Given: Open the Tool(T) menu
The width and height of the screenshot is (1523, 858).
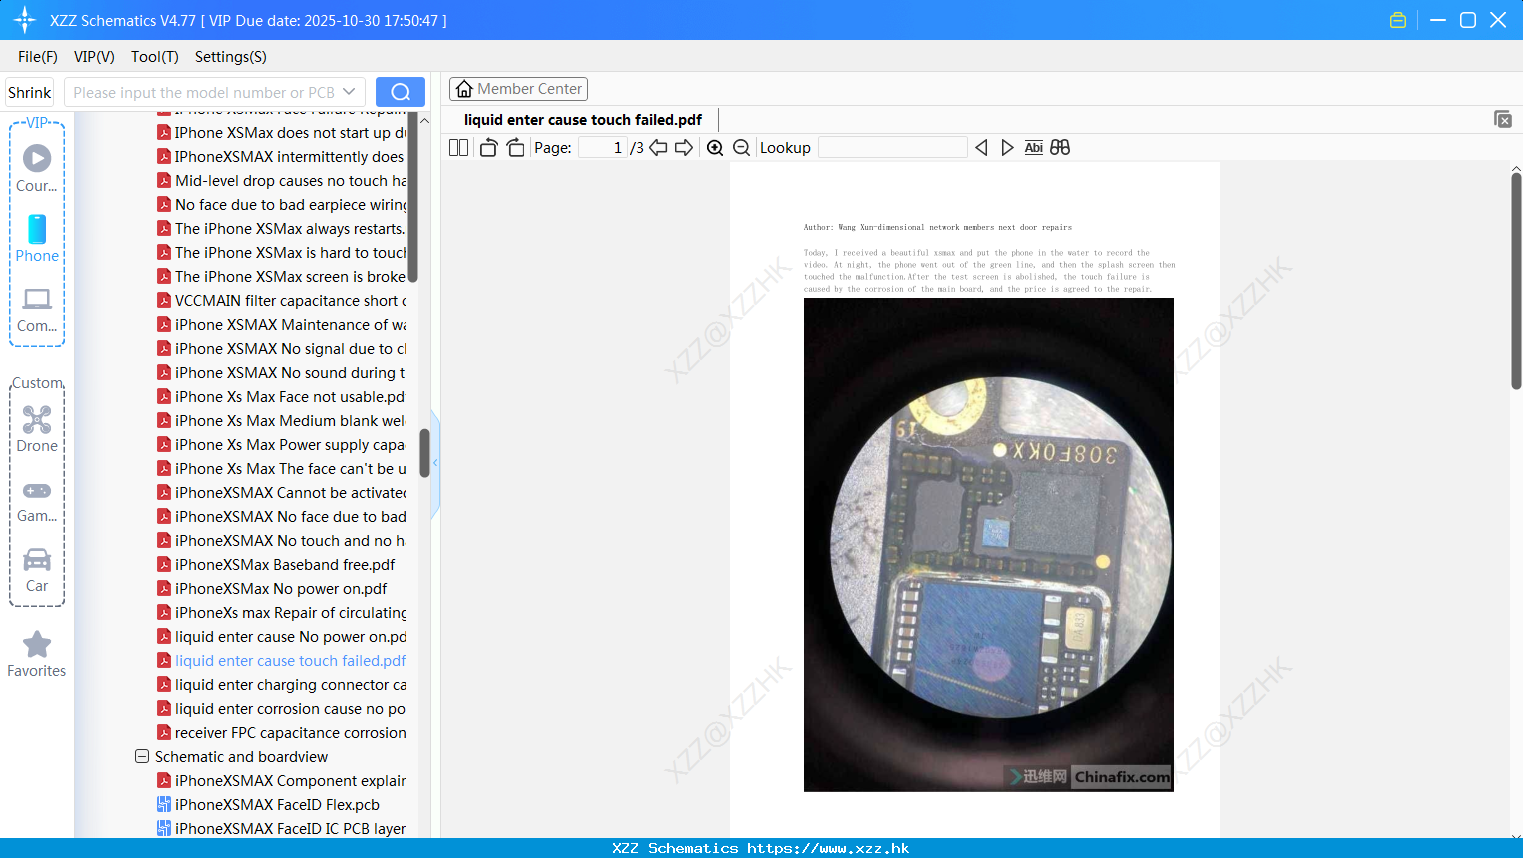Looking at the screenshot, I should [155, 57].
